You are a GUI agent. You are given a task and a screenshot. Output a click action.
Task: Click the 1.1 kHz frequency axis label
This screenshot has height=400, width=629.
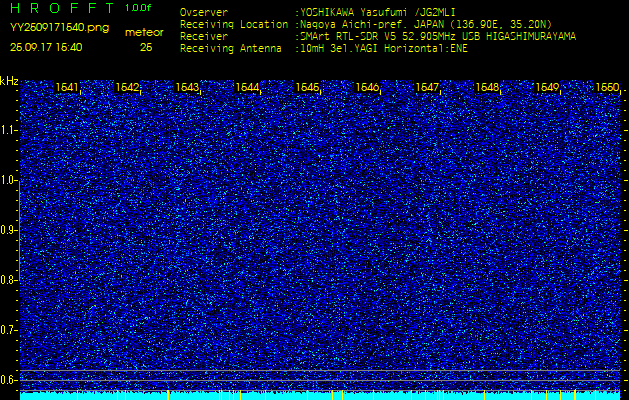pyautogui.click(x=8, y=130)
